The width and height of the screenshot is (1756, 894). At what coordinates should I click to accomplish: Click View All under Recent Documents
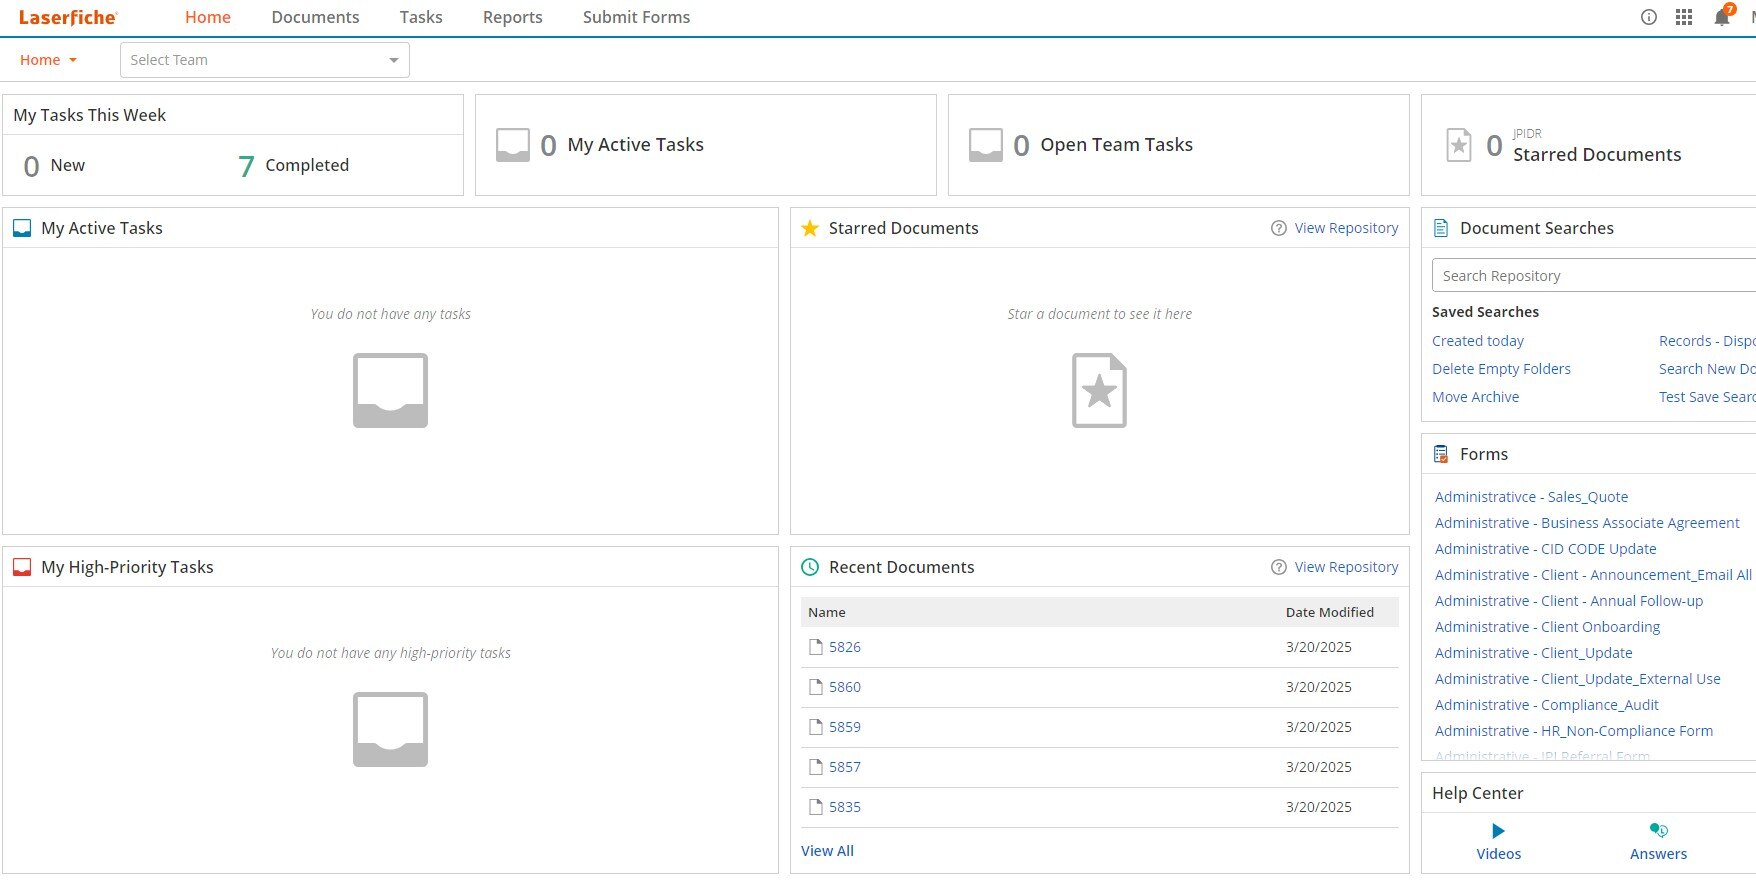tap(827, 851)
